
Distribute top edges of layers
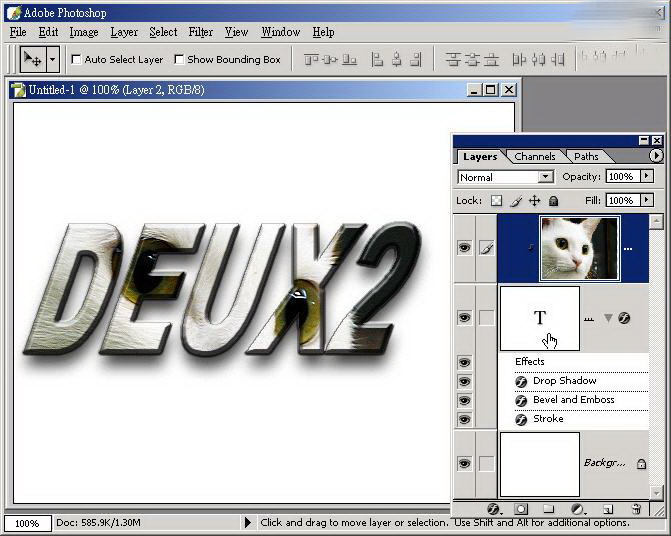[x=453, y=59]
